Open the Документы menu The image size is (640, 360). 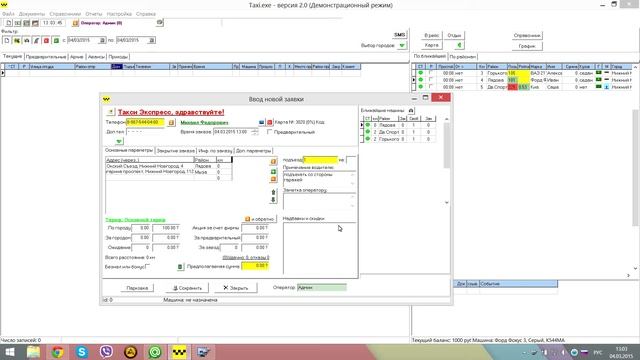32,14
